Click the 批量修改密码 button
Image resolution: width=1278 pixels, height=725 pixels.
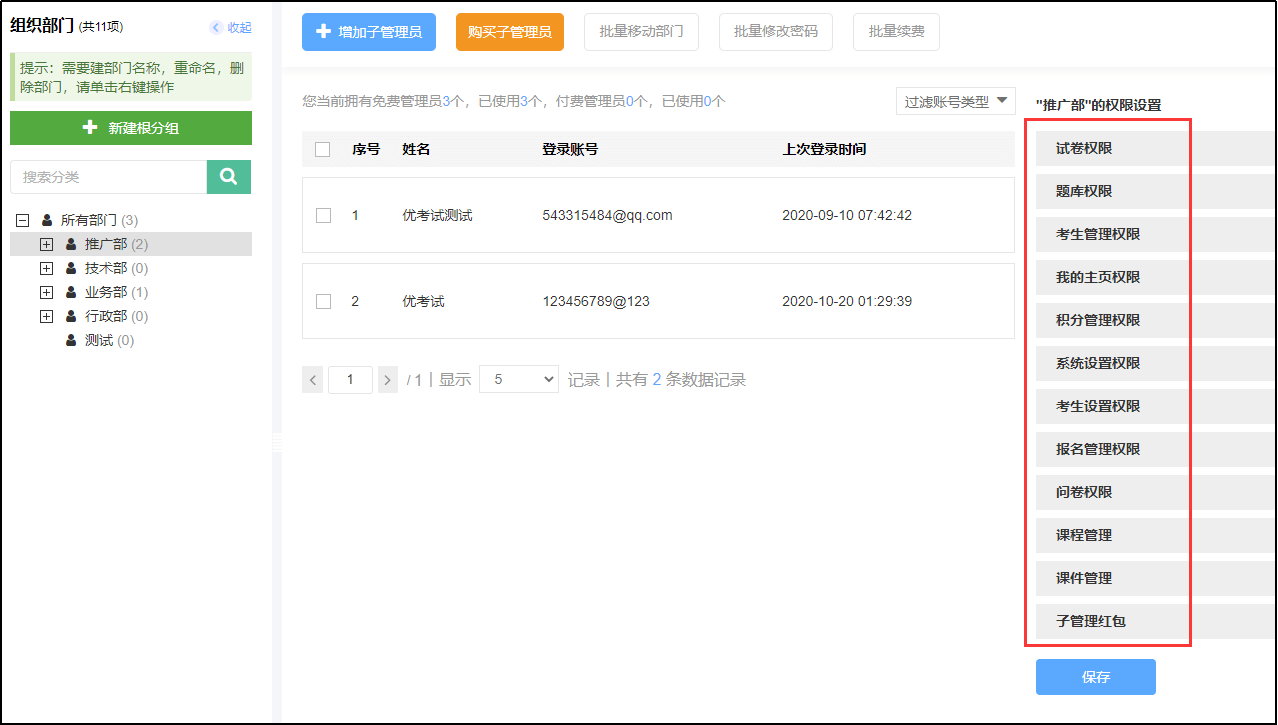776,32
